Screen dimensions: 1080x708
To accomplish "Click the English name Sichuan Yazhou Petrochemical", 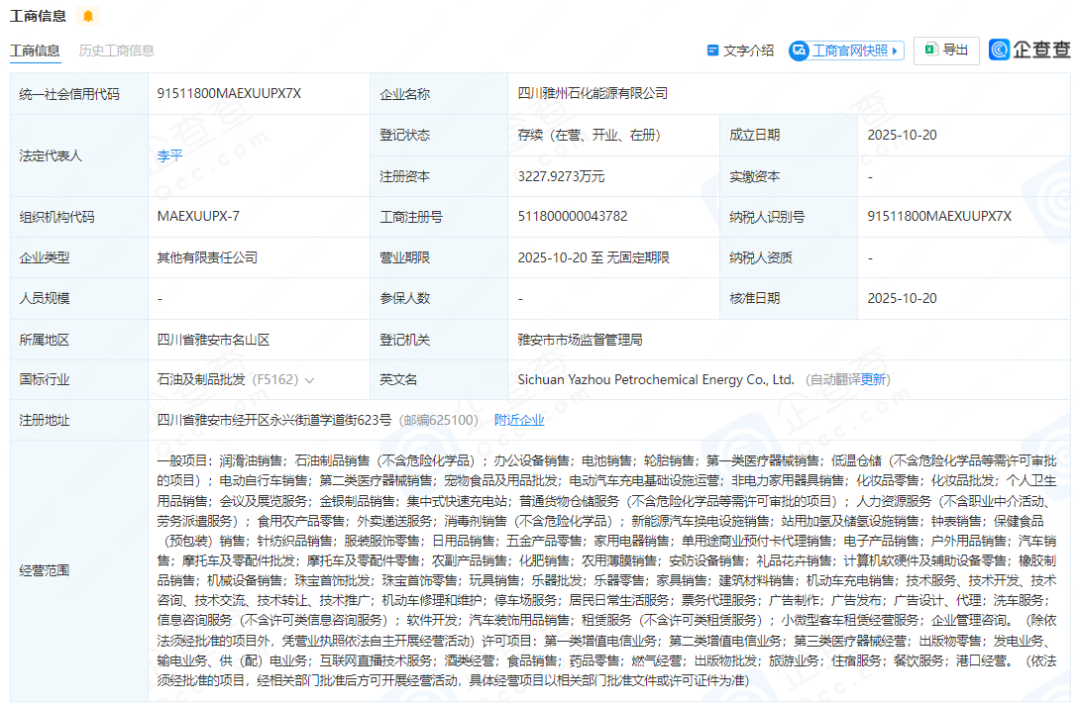I will pos(655,380).
